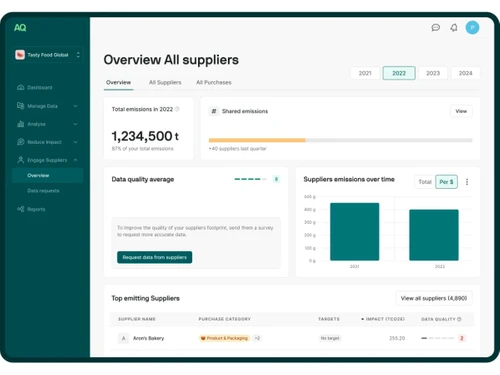Click the Shared emissions progress bar

[340, 140]
